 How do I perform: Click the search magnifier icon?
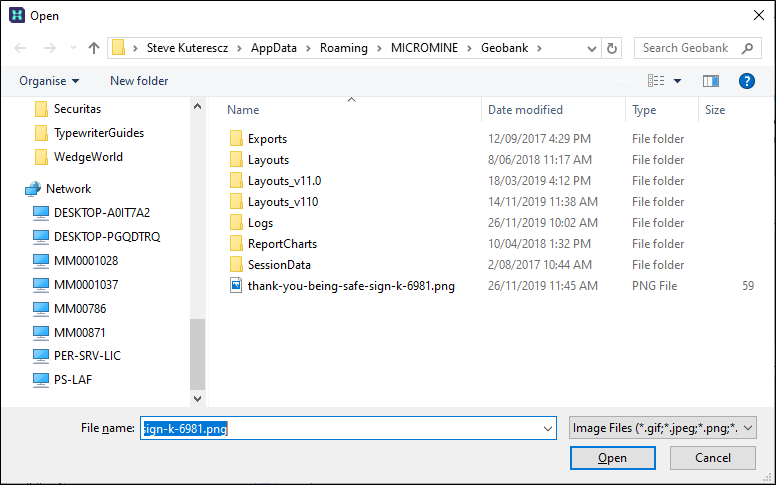pyautogui.click(x=747, y=48)
